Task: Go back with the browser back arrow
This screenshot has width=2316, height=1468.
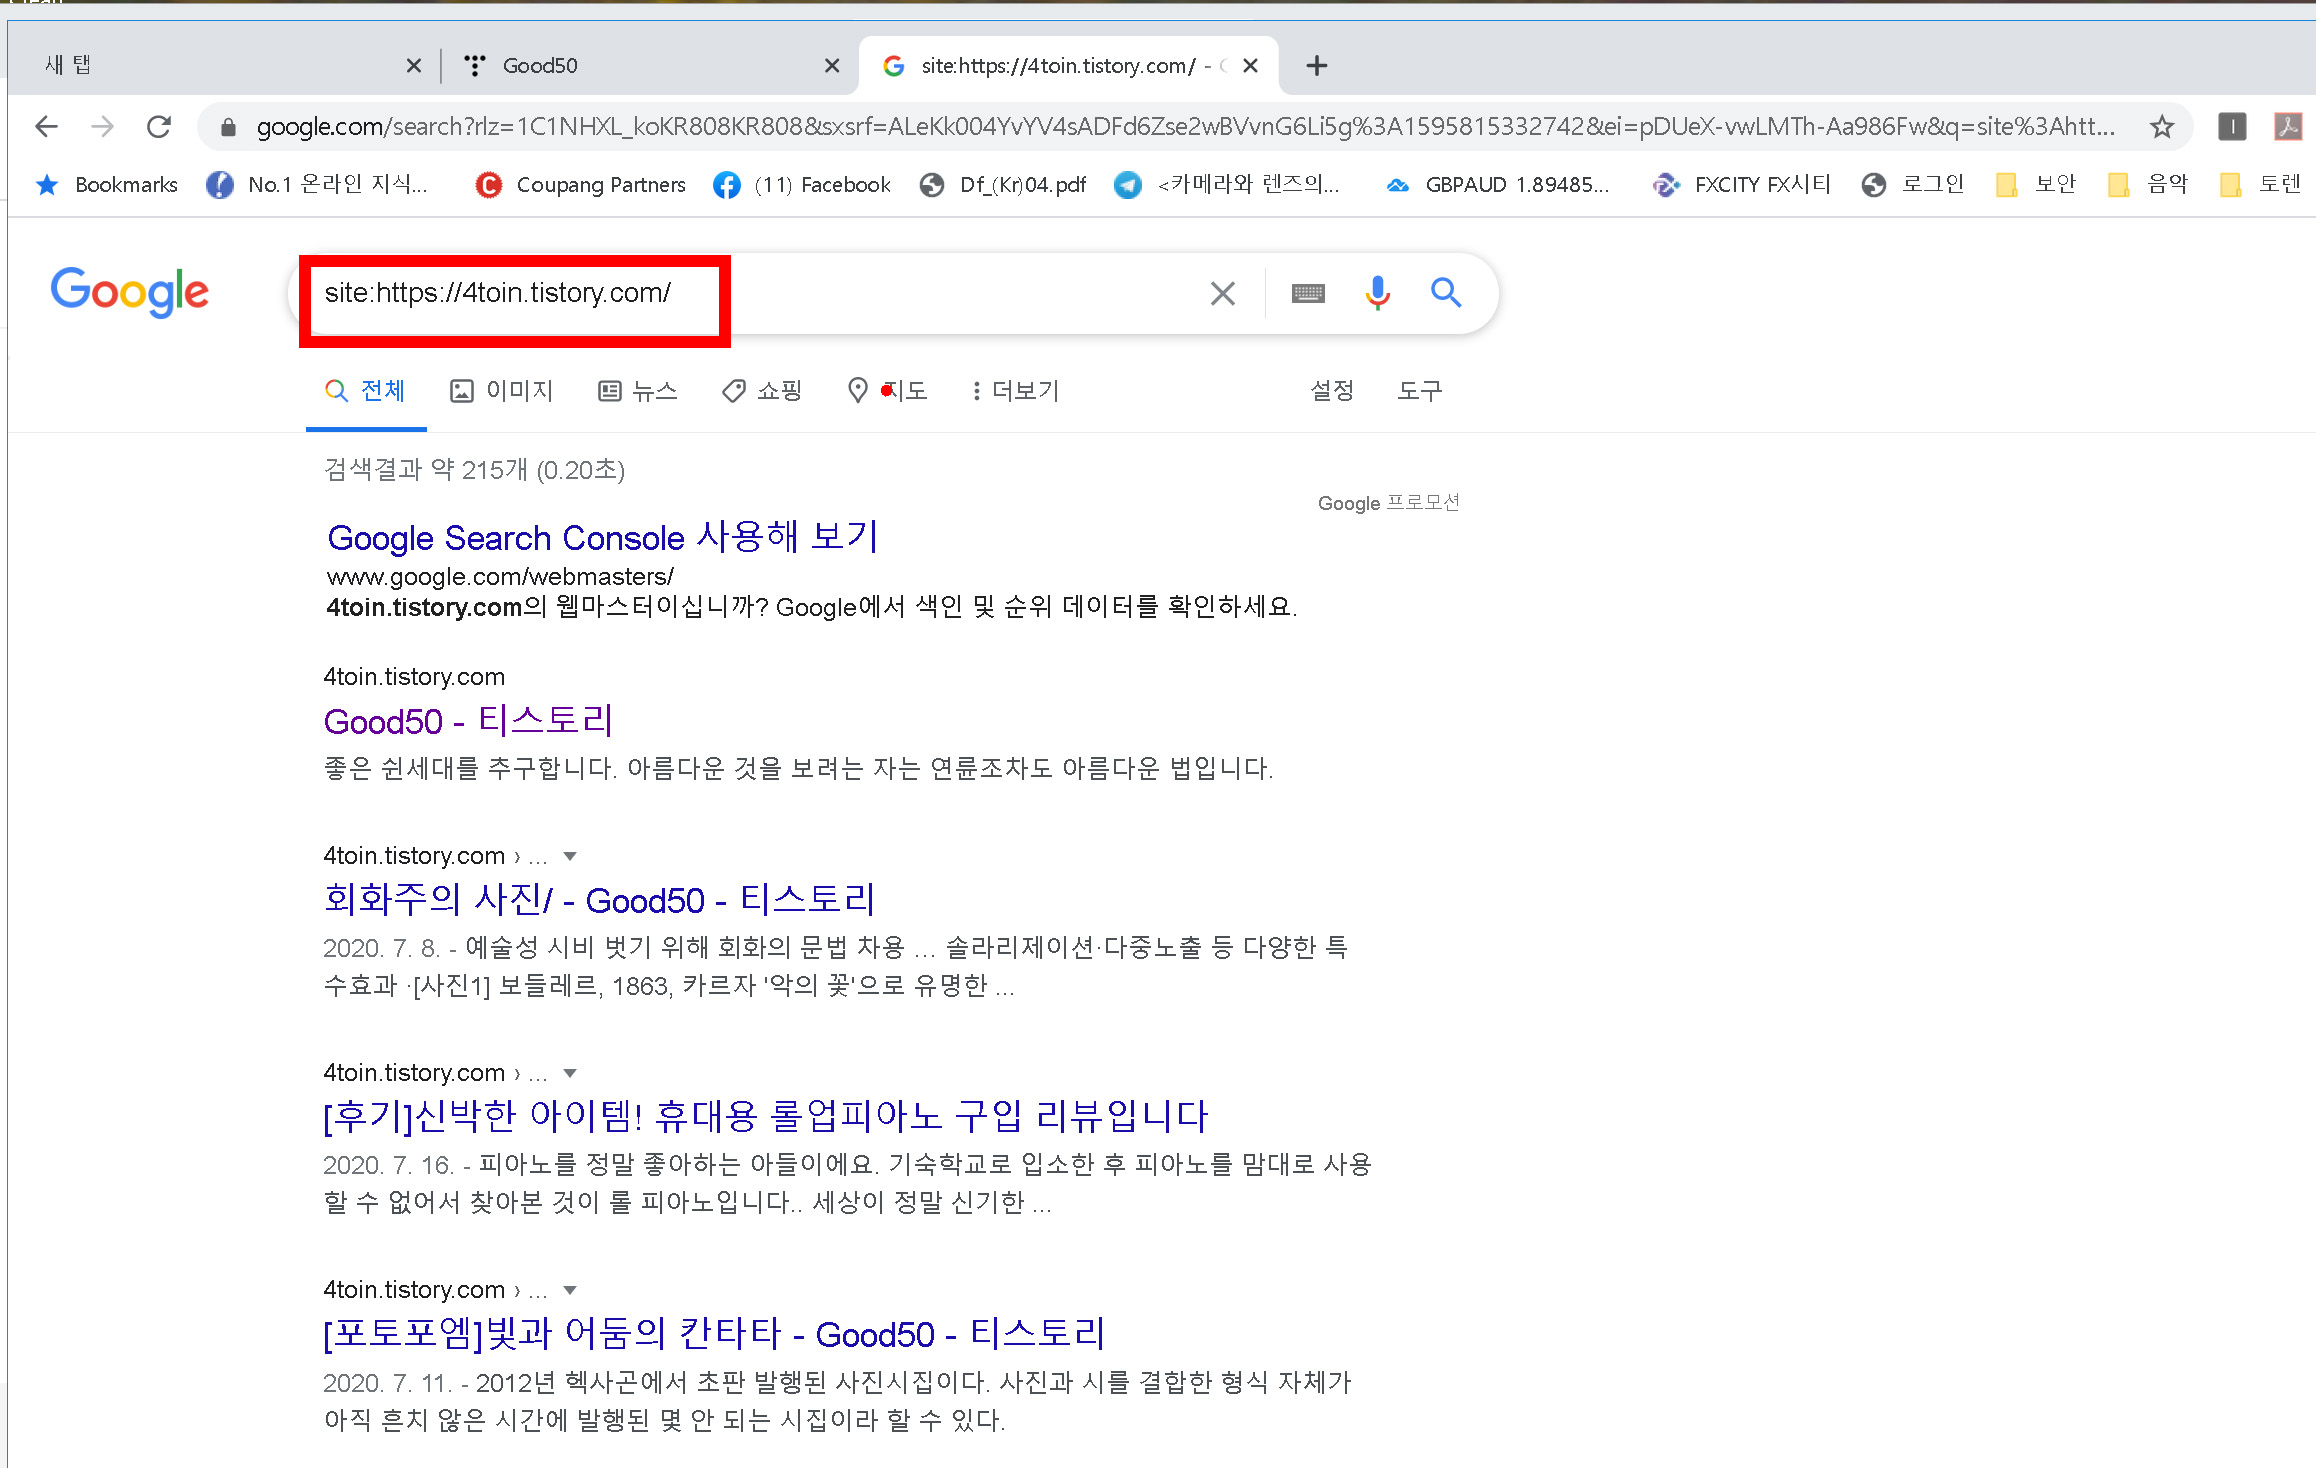Action: (x=46, y=127)
